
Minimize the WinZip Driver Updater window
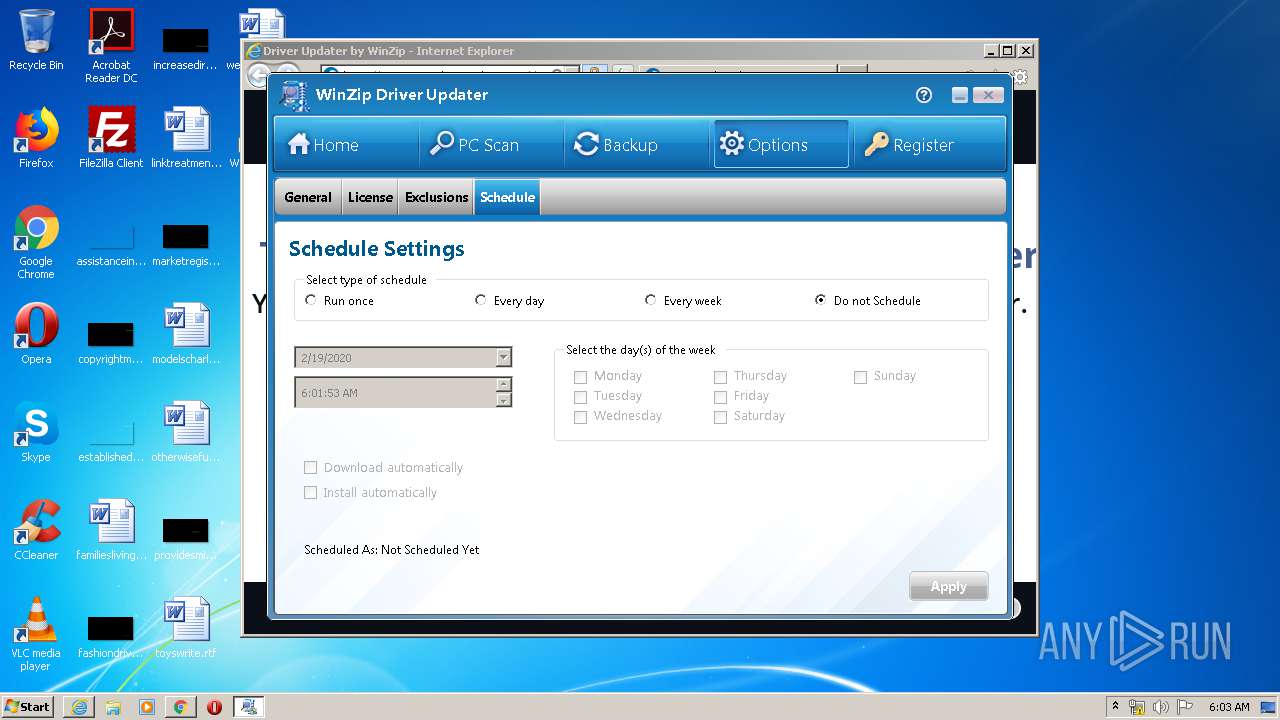tap(959, 95)
